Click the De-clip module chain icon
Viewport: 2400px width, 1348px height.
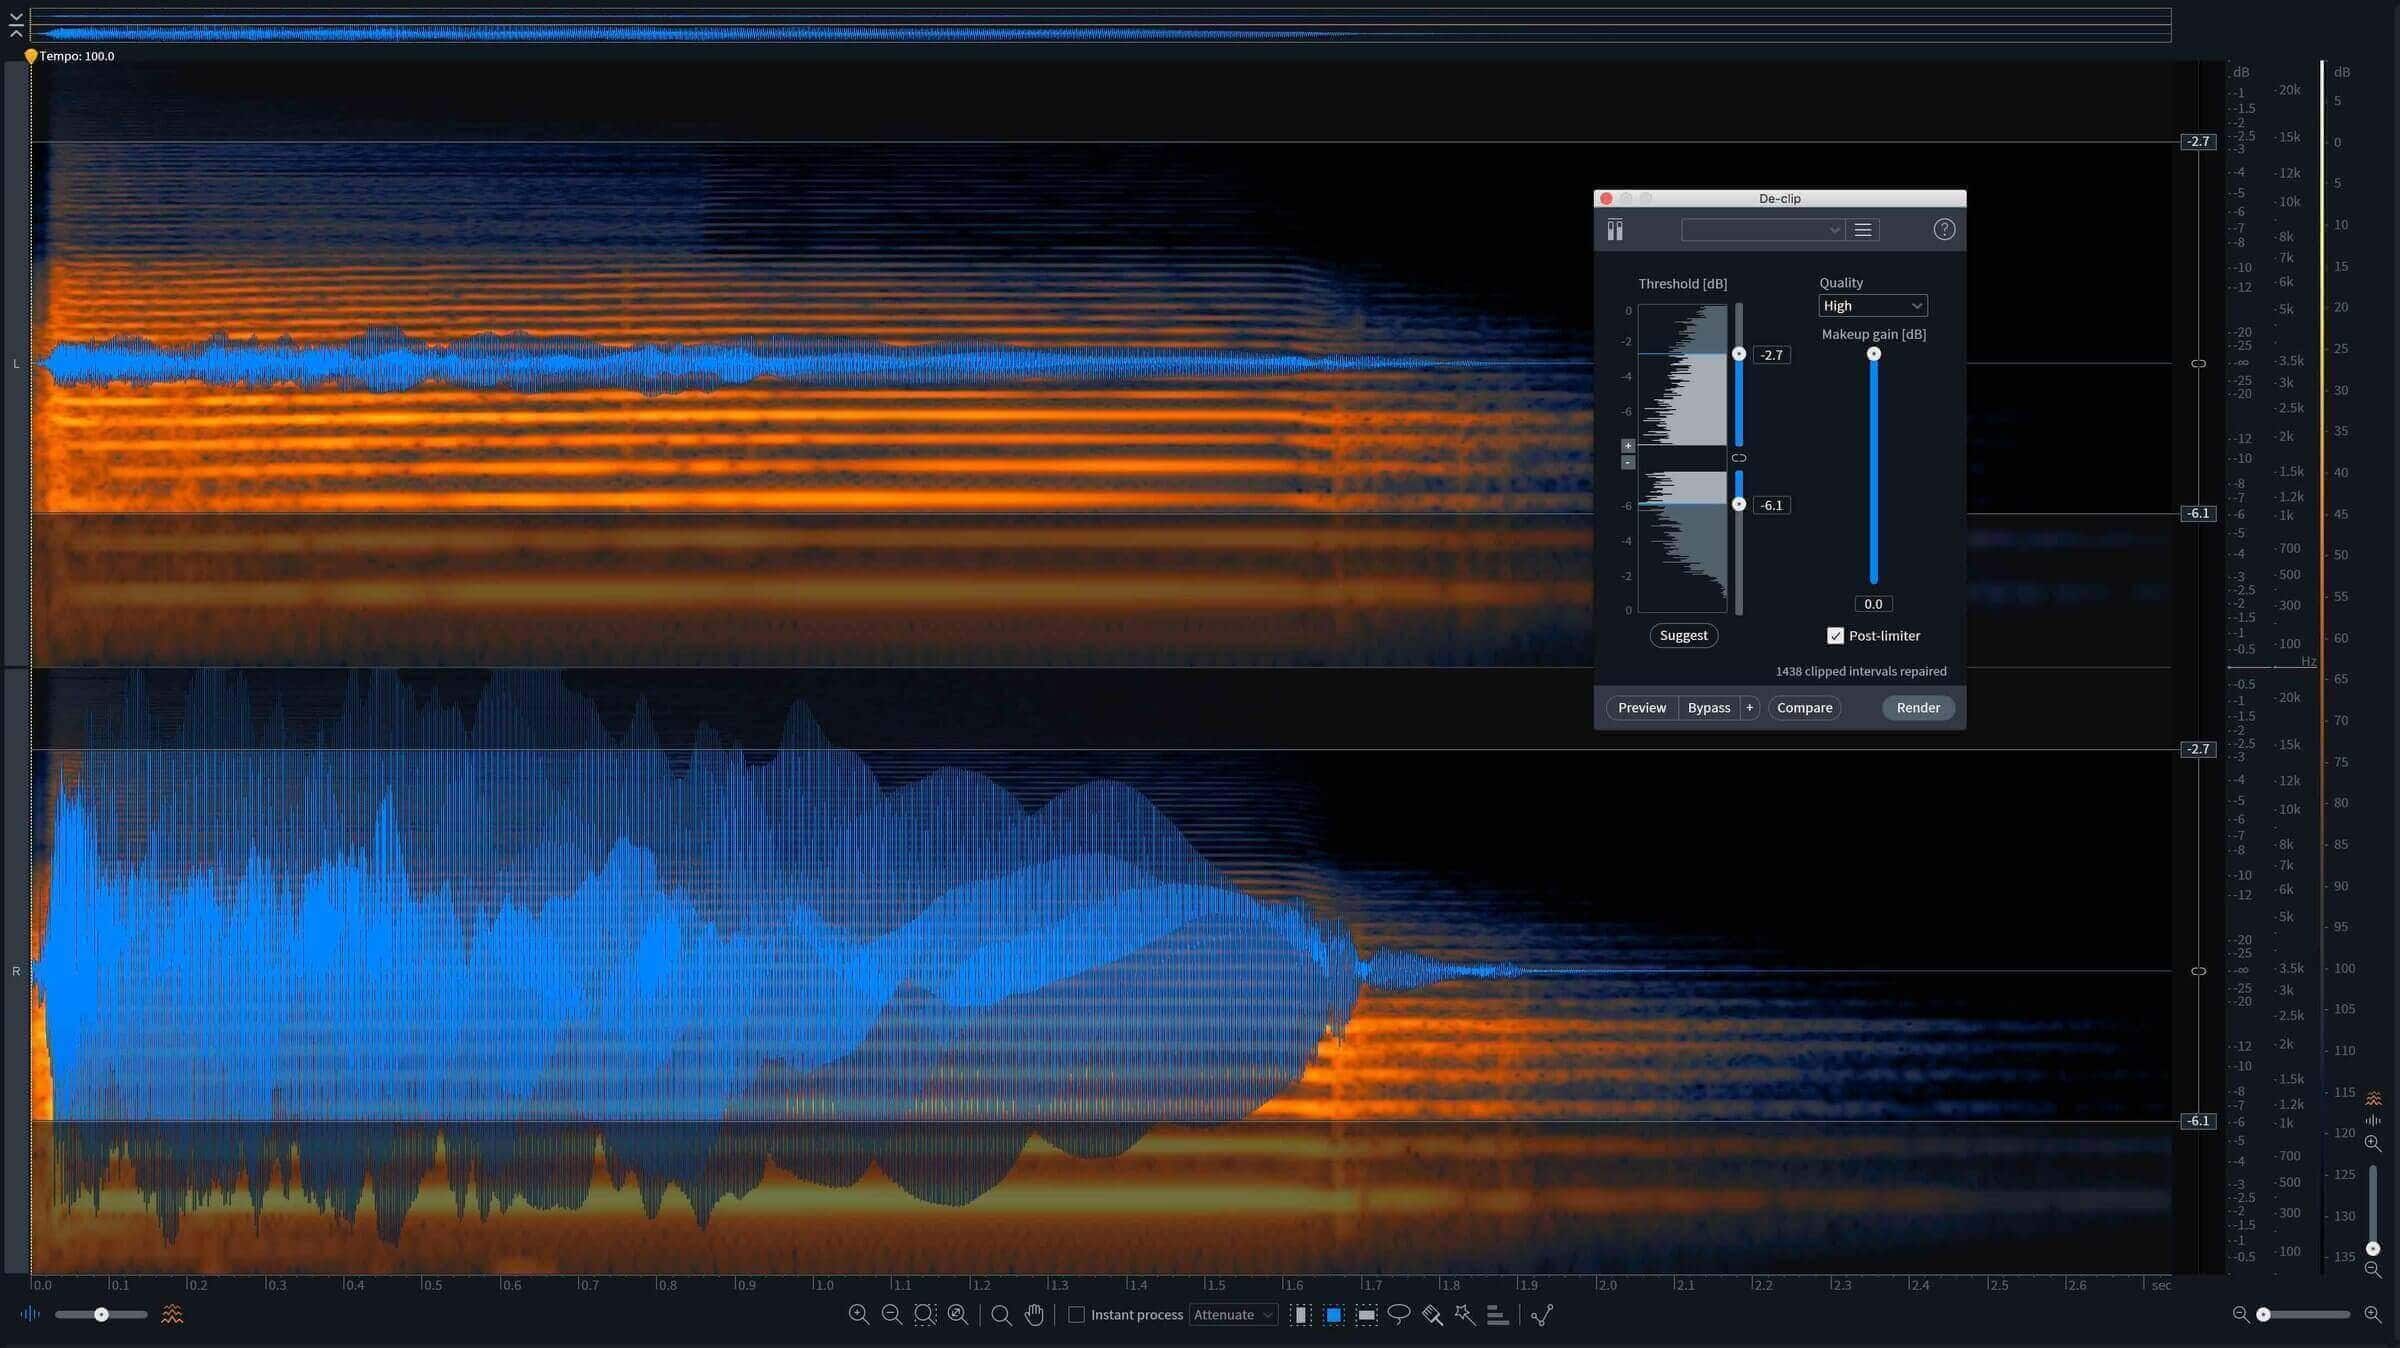[x=1615, y=230]
